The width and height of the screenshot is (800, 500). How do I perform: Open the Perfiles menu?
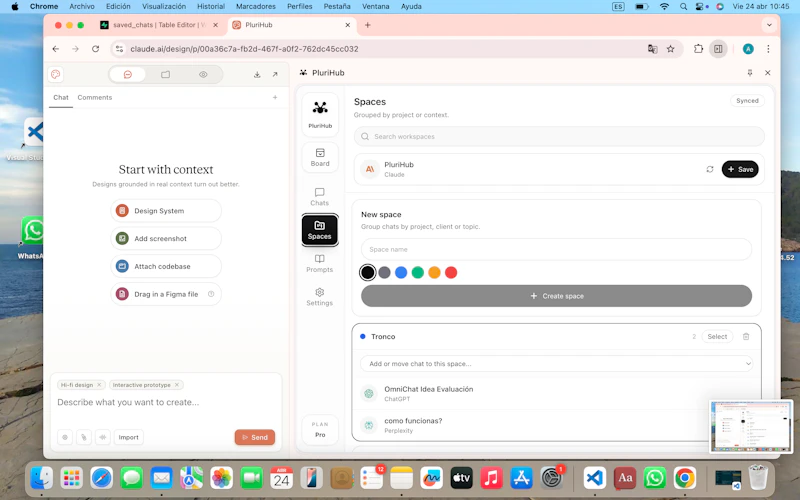tap(299, 7)
